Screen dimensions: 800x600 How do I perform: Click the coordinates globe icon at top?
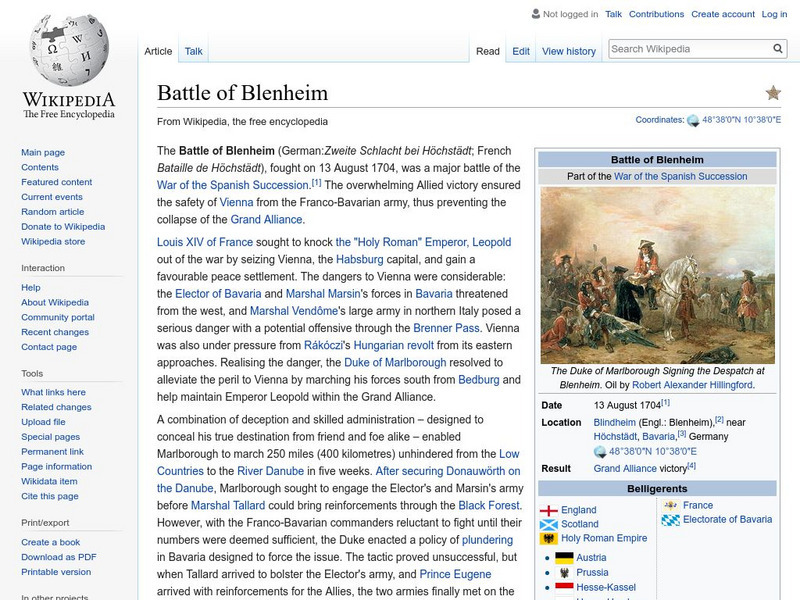[693, 120]
